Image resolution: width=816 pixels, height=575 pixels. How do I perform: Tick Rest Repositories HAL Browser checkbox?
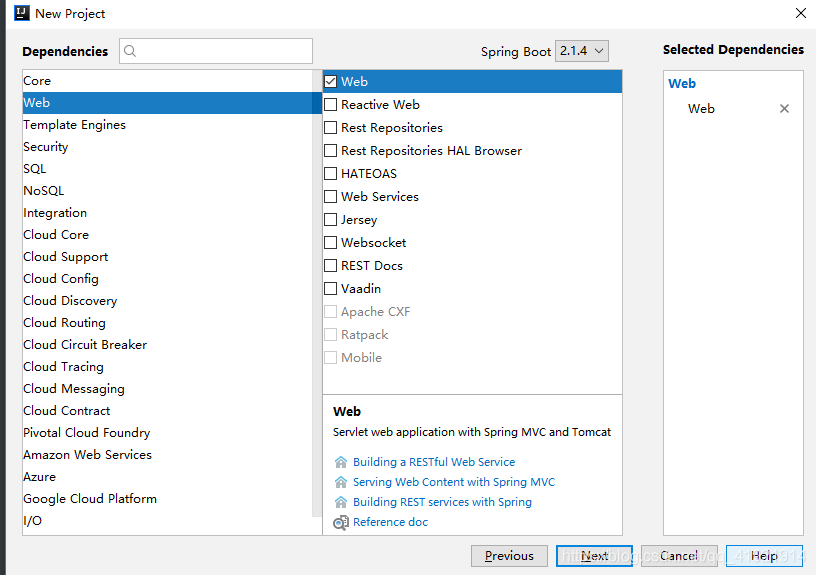click(x=330, y=150)
